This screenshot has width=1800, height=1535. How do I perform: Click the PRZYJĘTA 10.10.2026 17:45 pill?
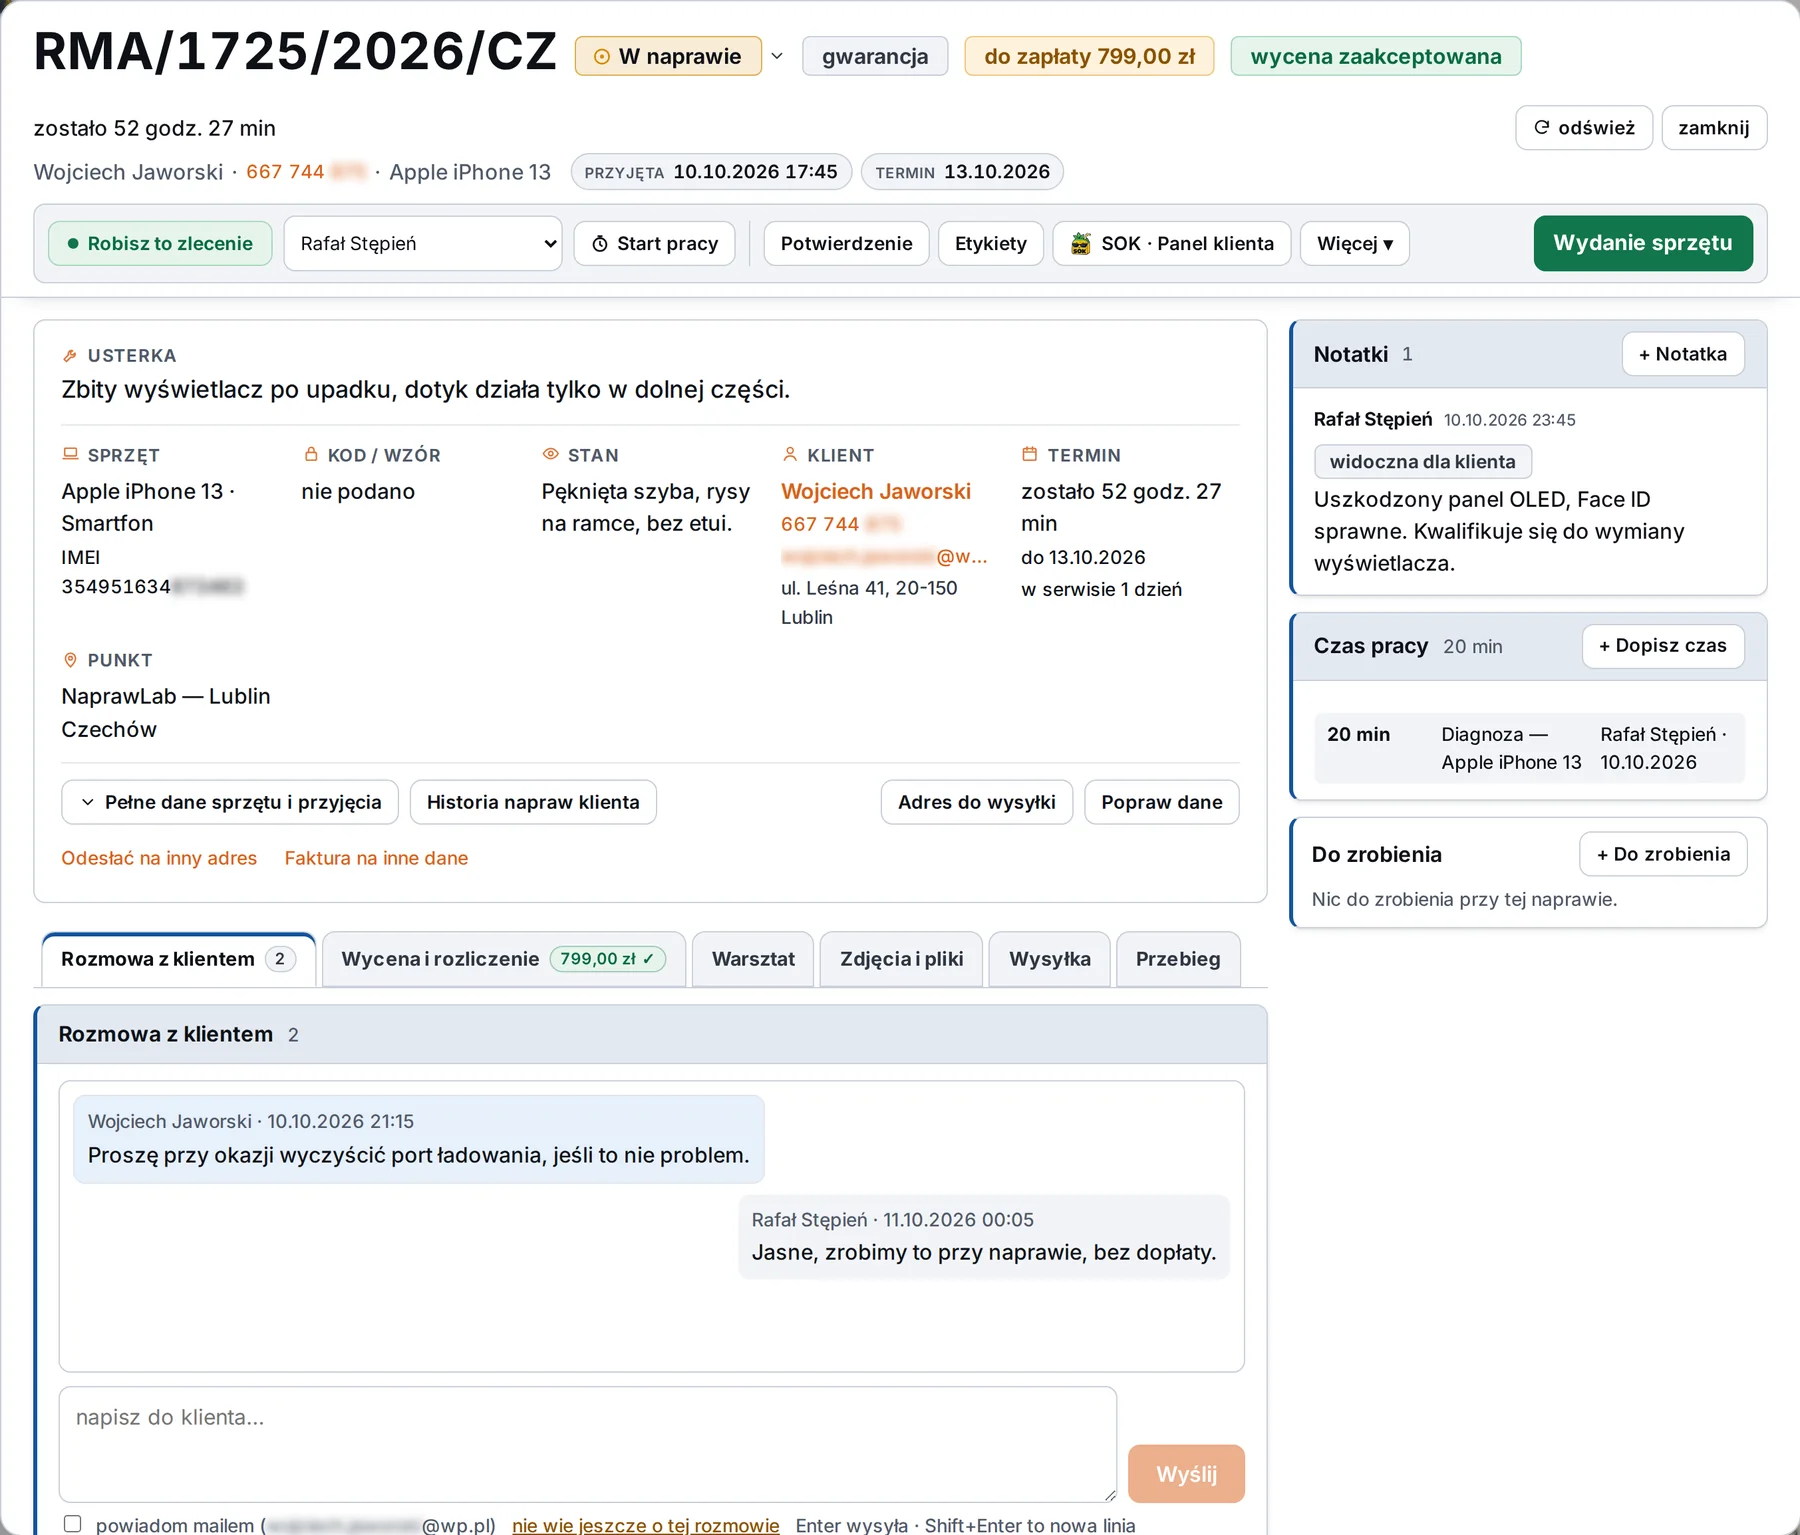[x=711, y=172]
